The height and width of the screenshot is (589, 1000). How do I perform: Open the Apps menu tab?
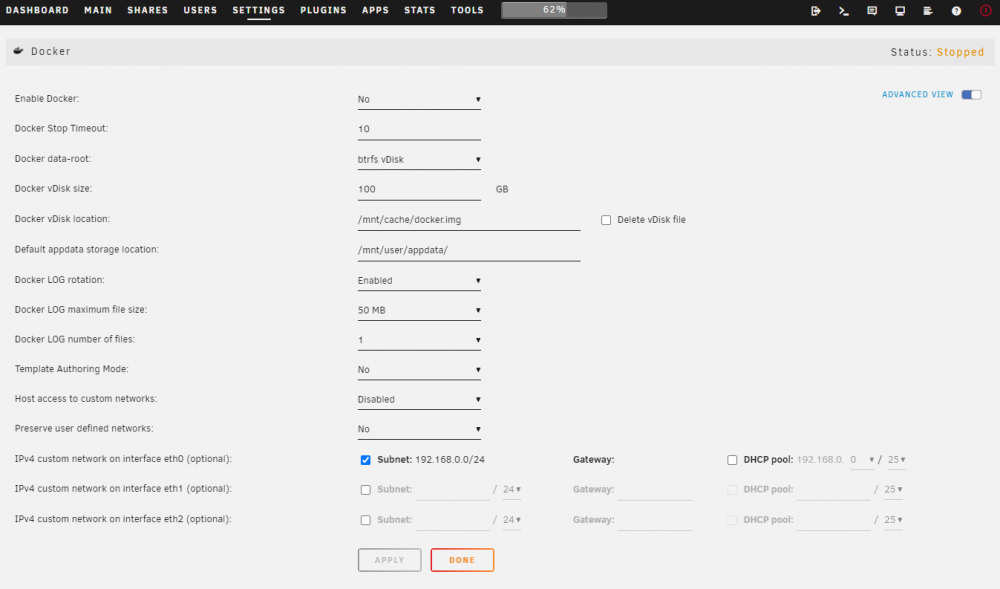click(x=375, y=10)
